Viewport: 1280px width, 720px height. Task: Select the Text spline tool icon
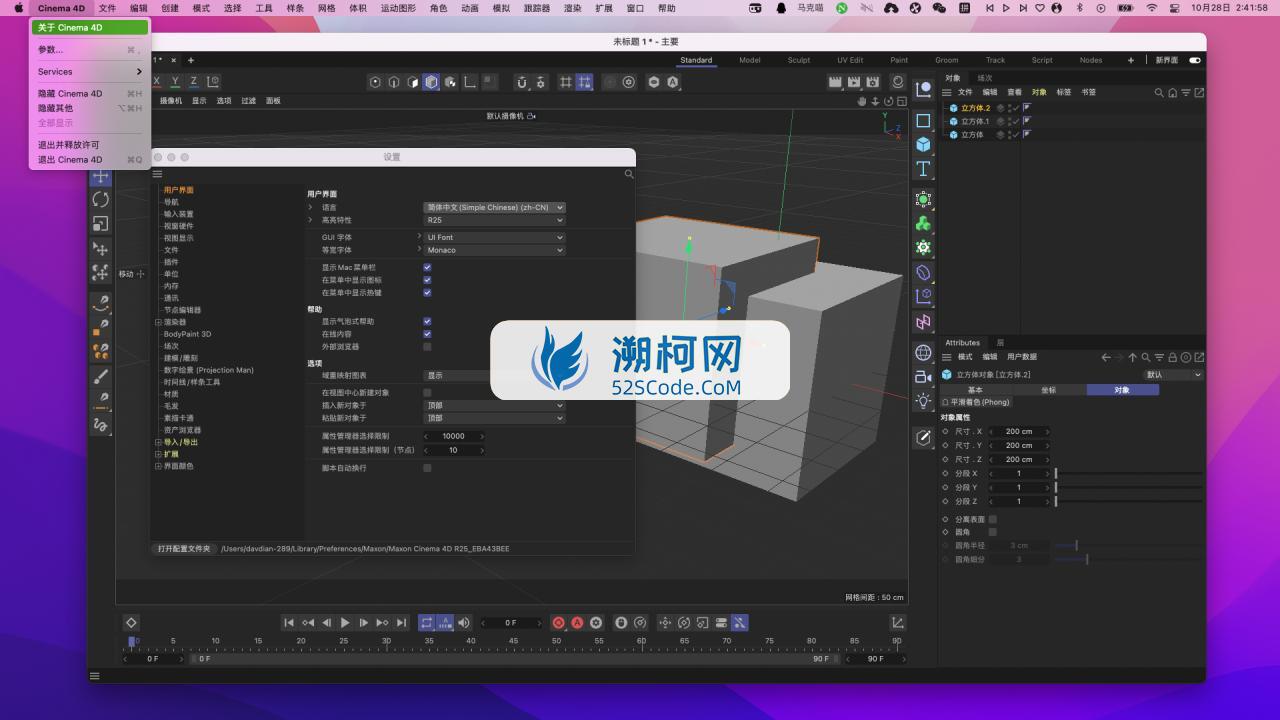click(923, 169)
